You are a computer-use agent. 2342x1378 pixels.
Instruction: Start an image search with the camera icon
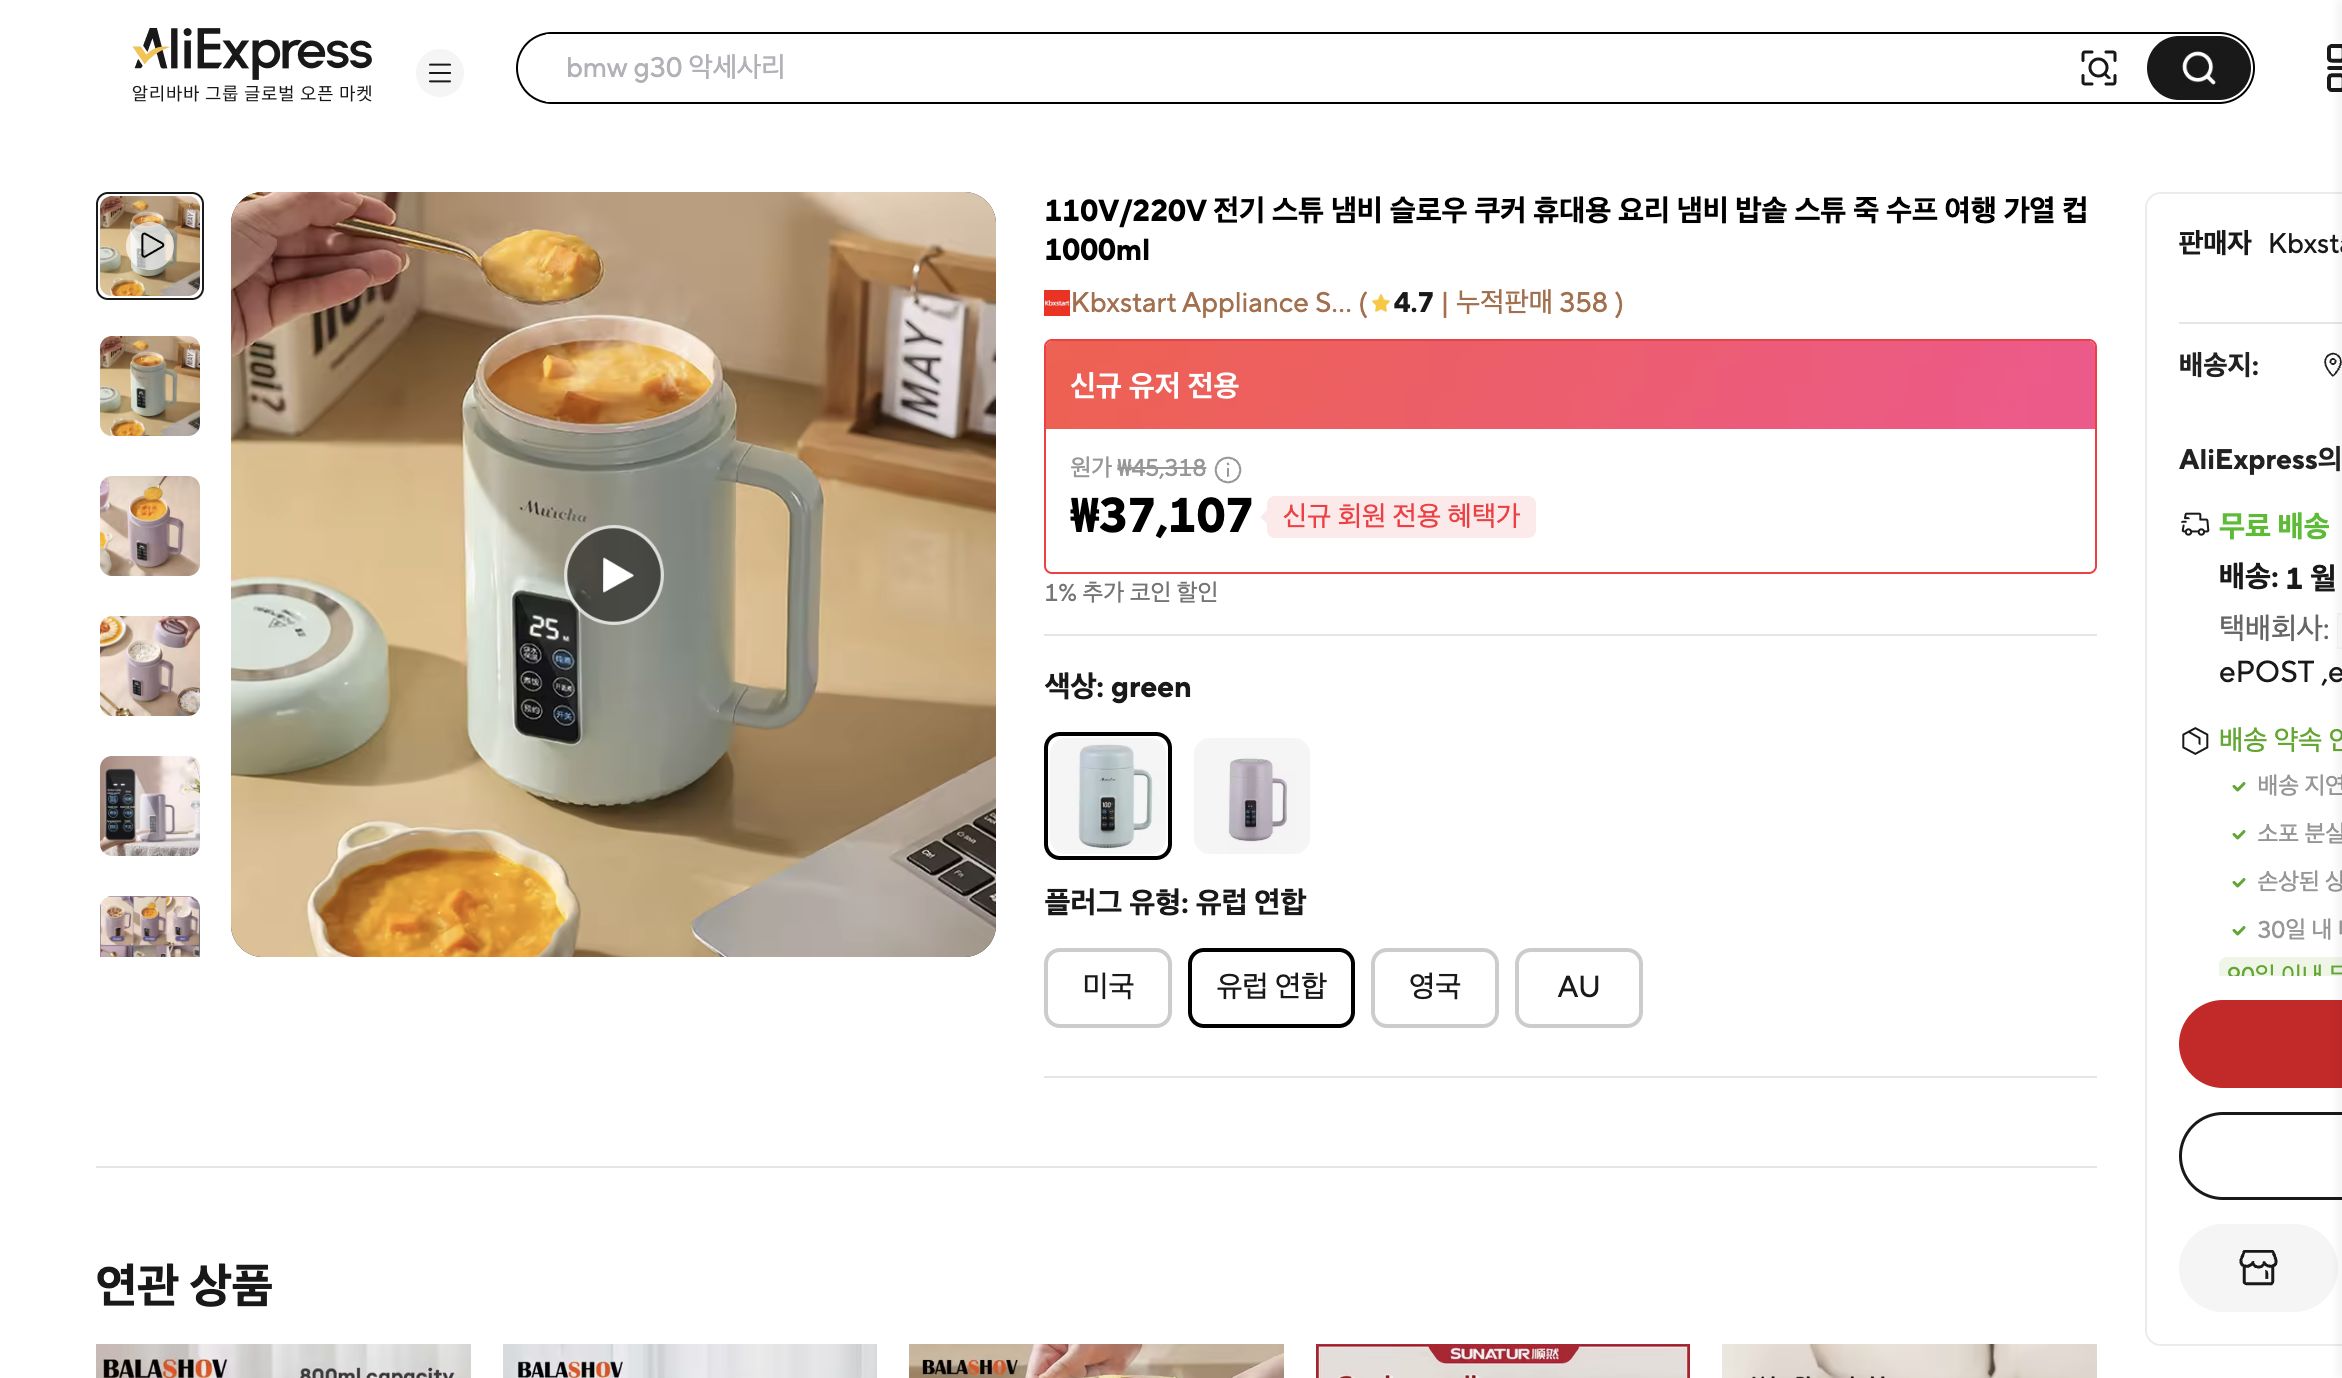click(2101, 67)
